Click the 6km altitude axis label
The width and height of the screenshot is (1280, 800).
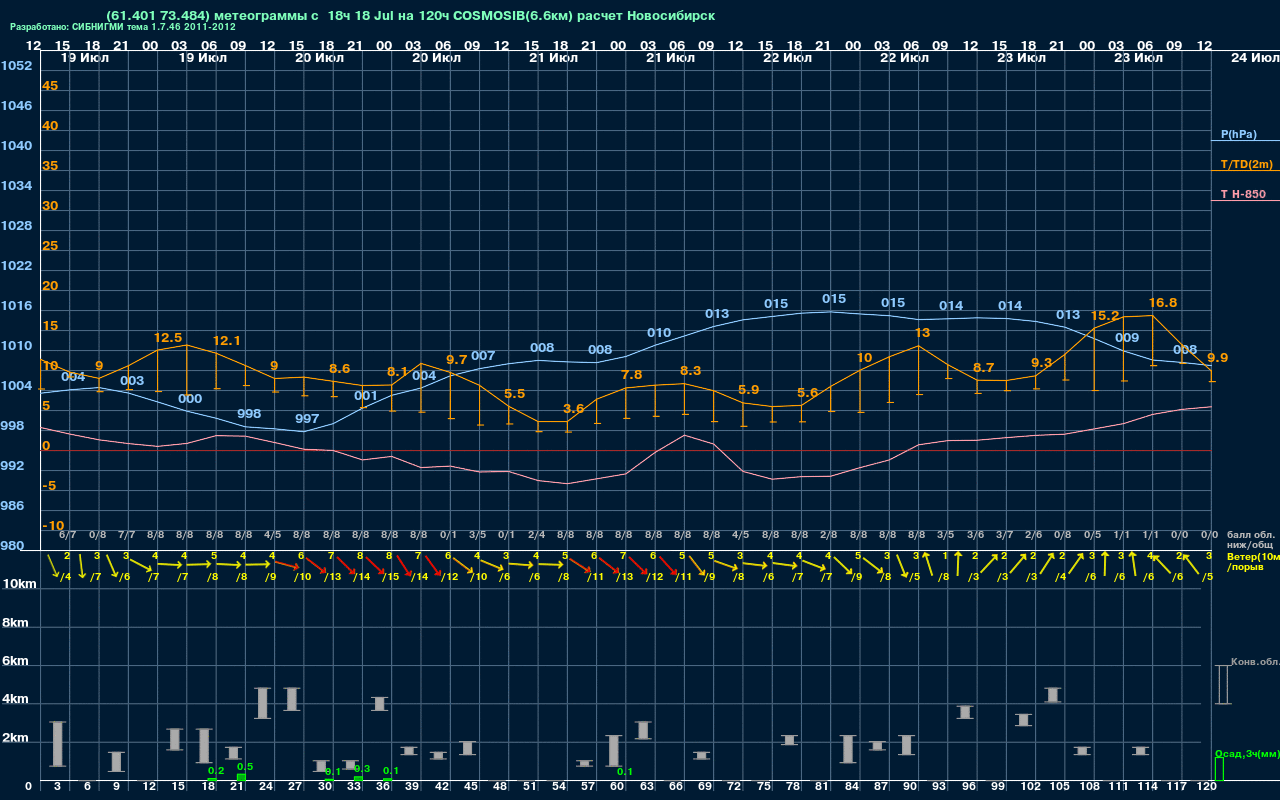(14, 662)
